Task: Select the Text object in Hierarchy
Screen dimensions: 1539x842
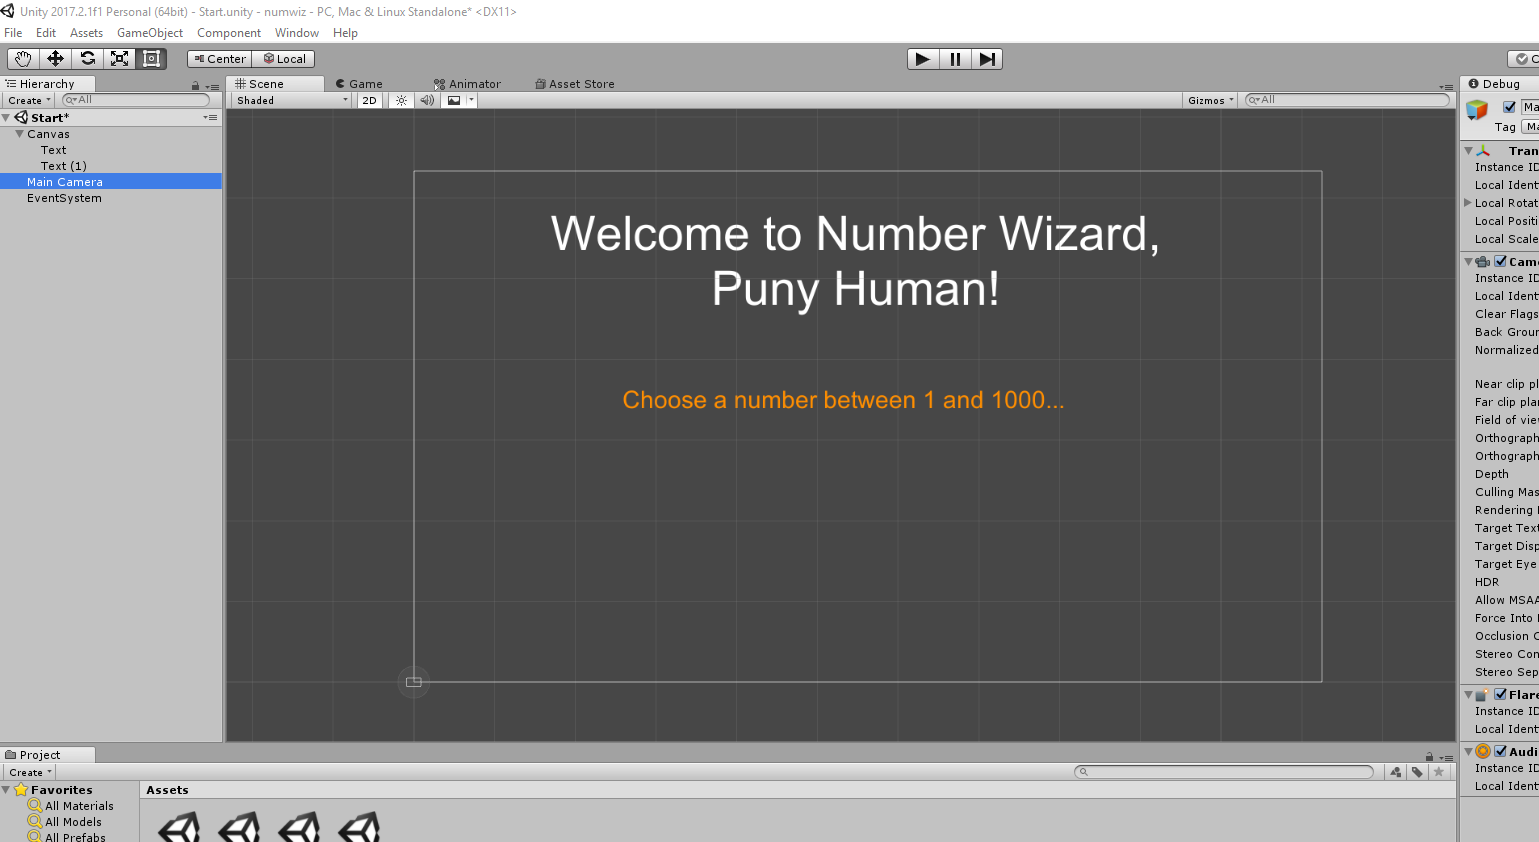Action: point(53,150)
